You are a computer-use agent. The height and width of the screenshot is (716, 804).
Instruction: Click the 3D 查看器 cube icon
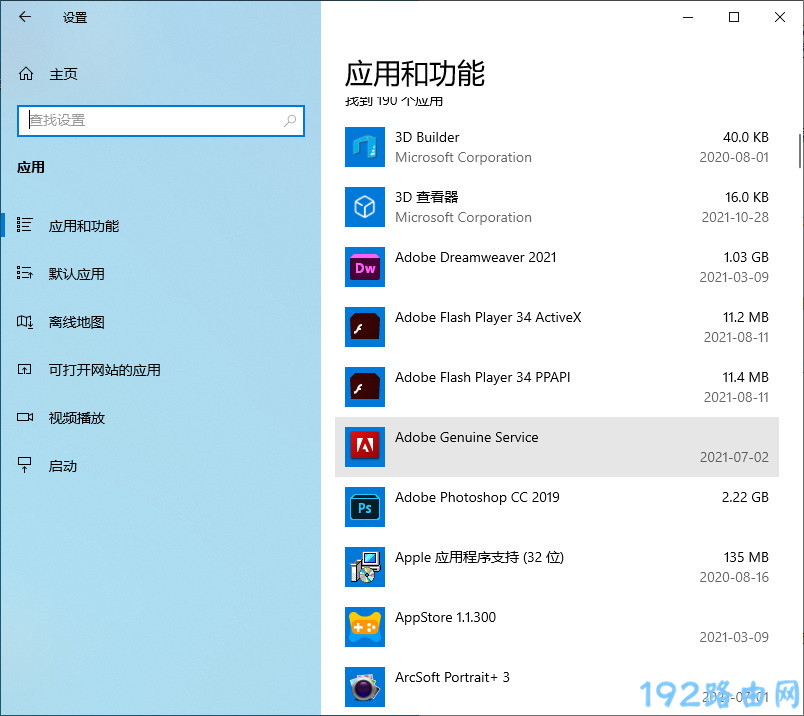[x=364, y=207]
